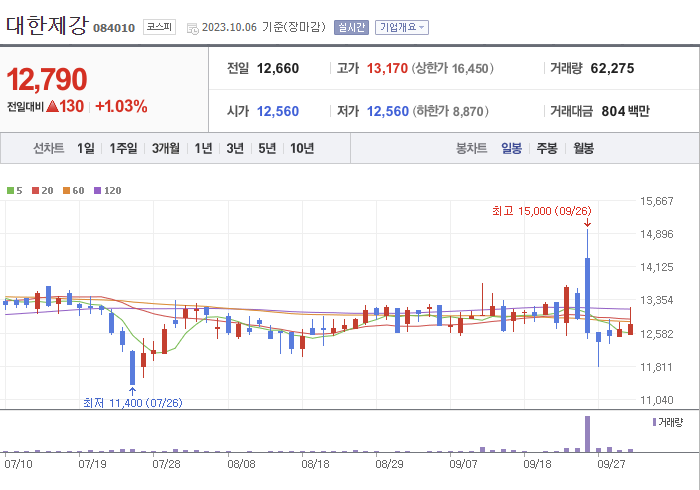Click the calendar icon beside the 2023.10.06 date
The width and height of the screenshot is (700, 490).
pyautogui.click(x=192, y=29)
